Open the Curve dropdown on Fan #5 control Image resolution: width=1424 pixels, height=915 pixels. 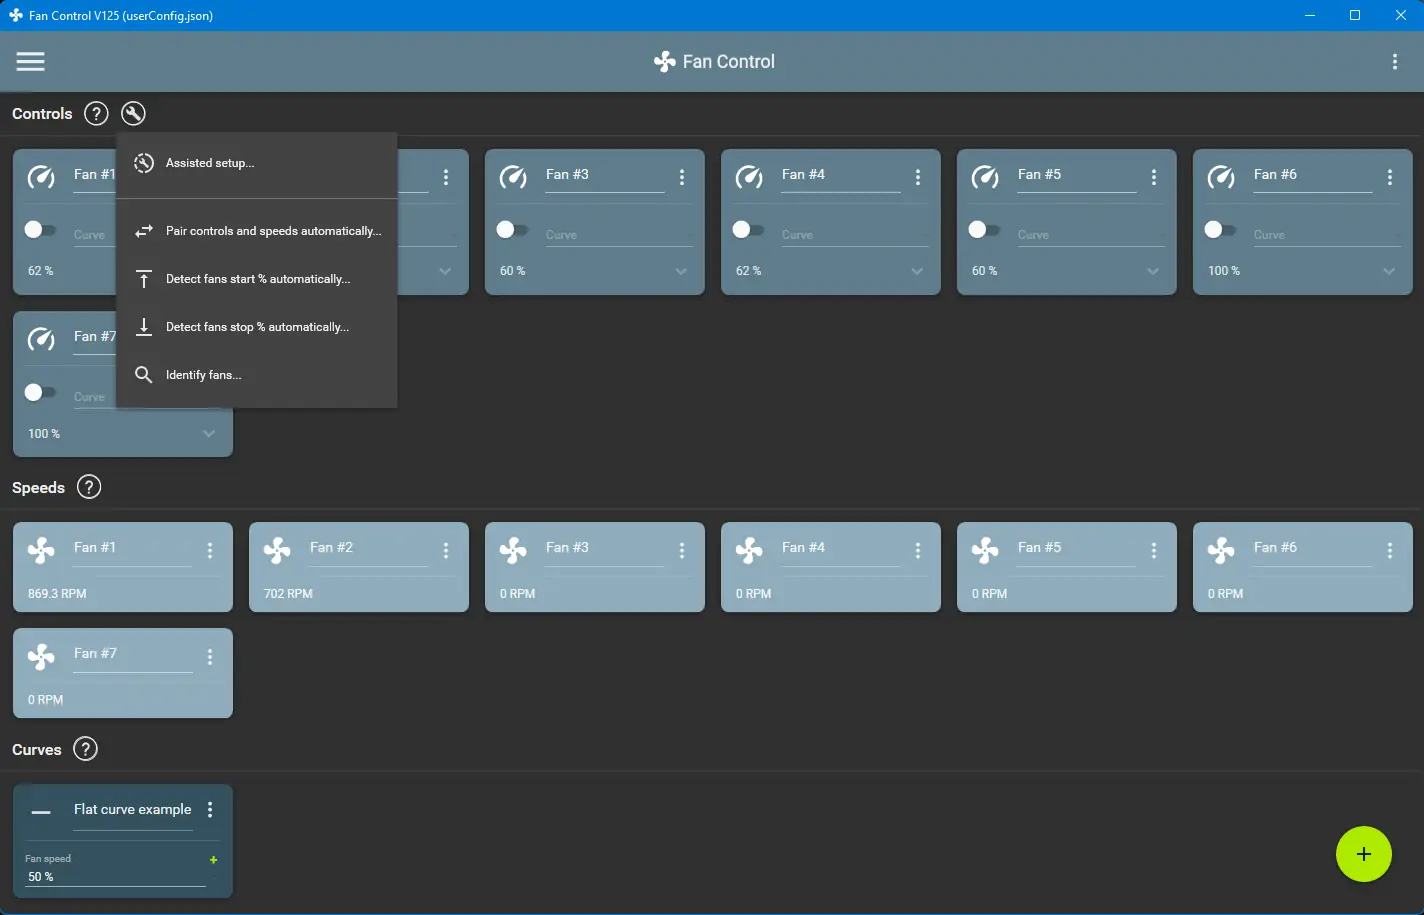coord(1091,234)
